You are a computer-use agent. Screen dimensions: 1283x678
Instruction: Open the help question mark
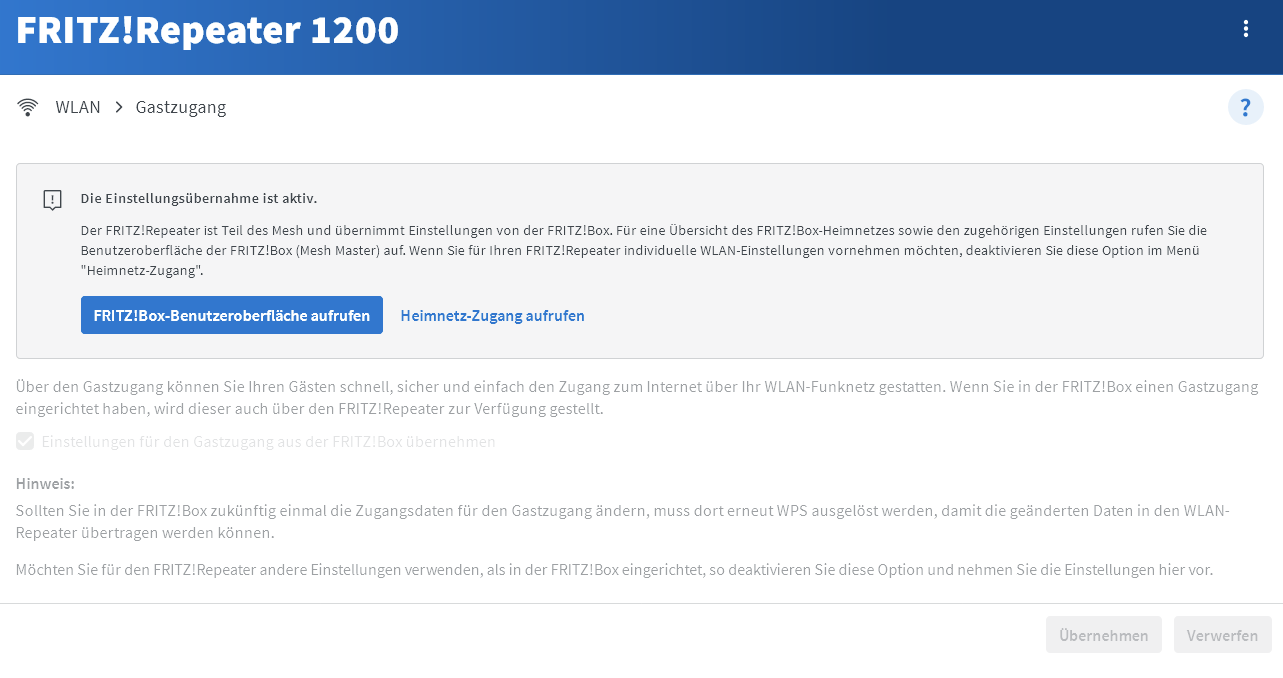1246,107
